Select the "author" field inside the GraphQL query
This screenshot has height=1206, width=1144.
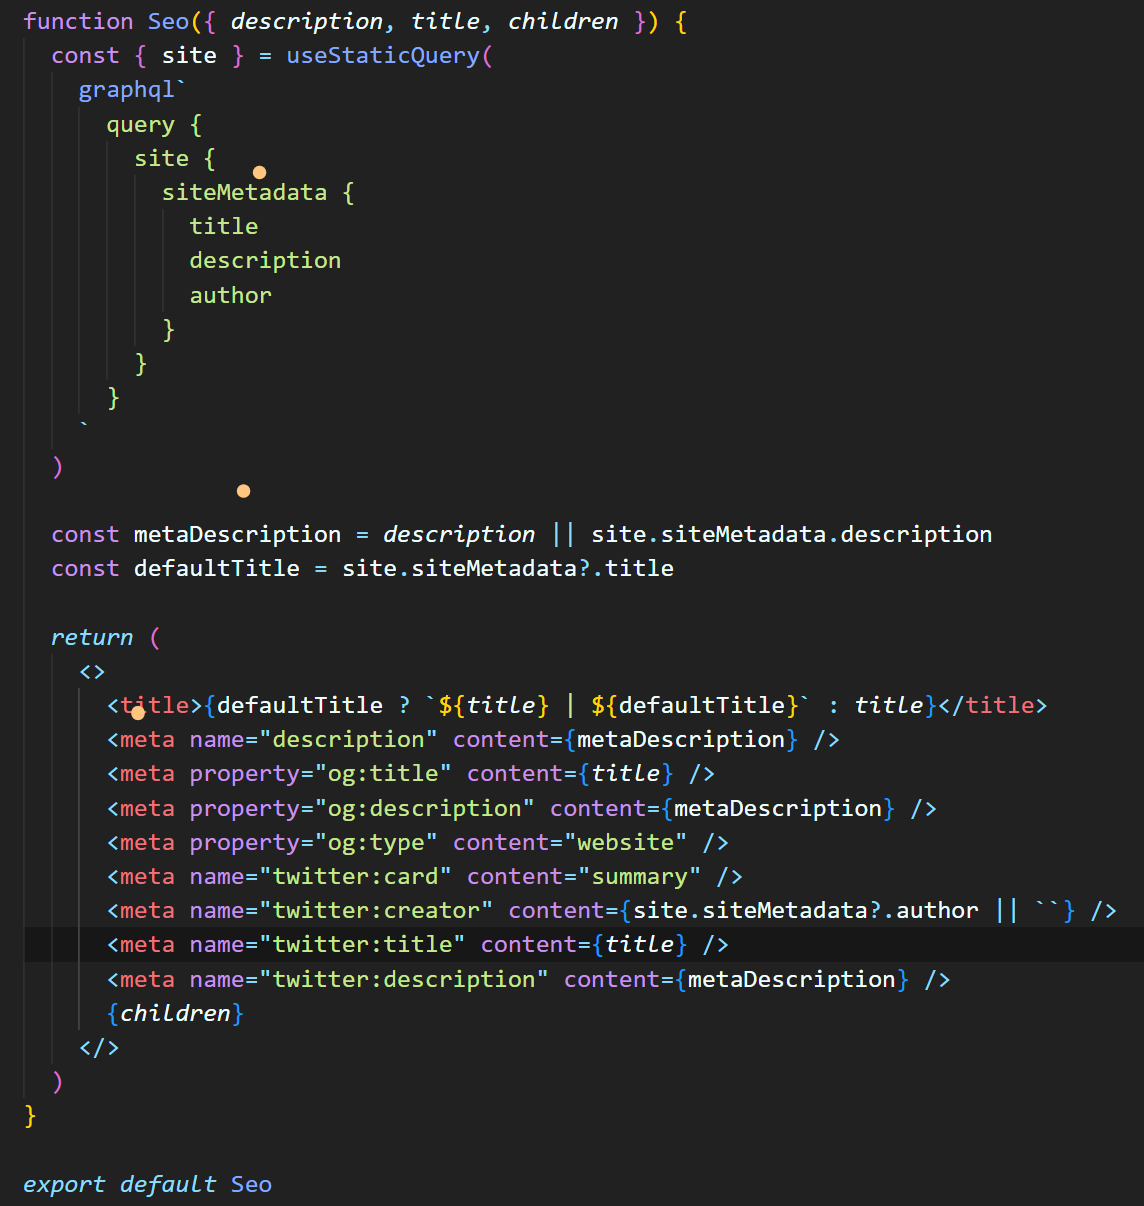coord(231,295)
